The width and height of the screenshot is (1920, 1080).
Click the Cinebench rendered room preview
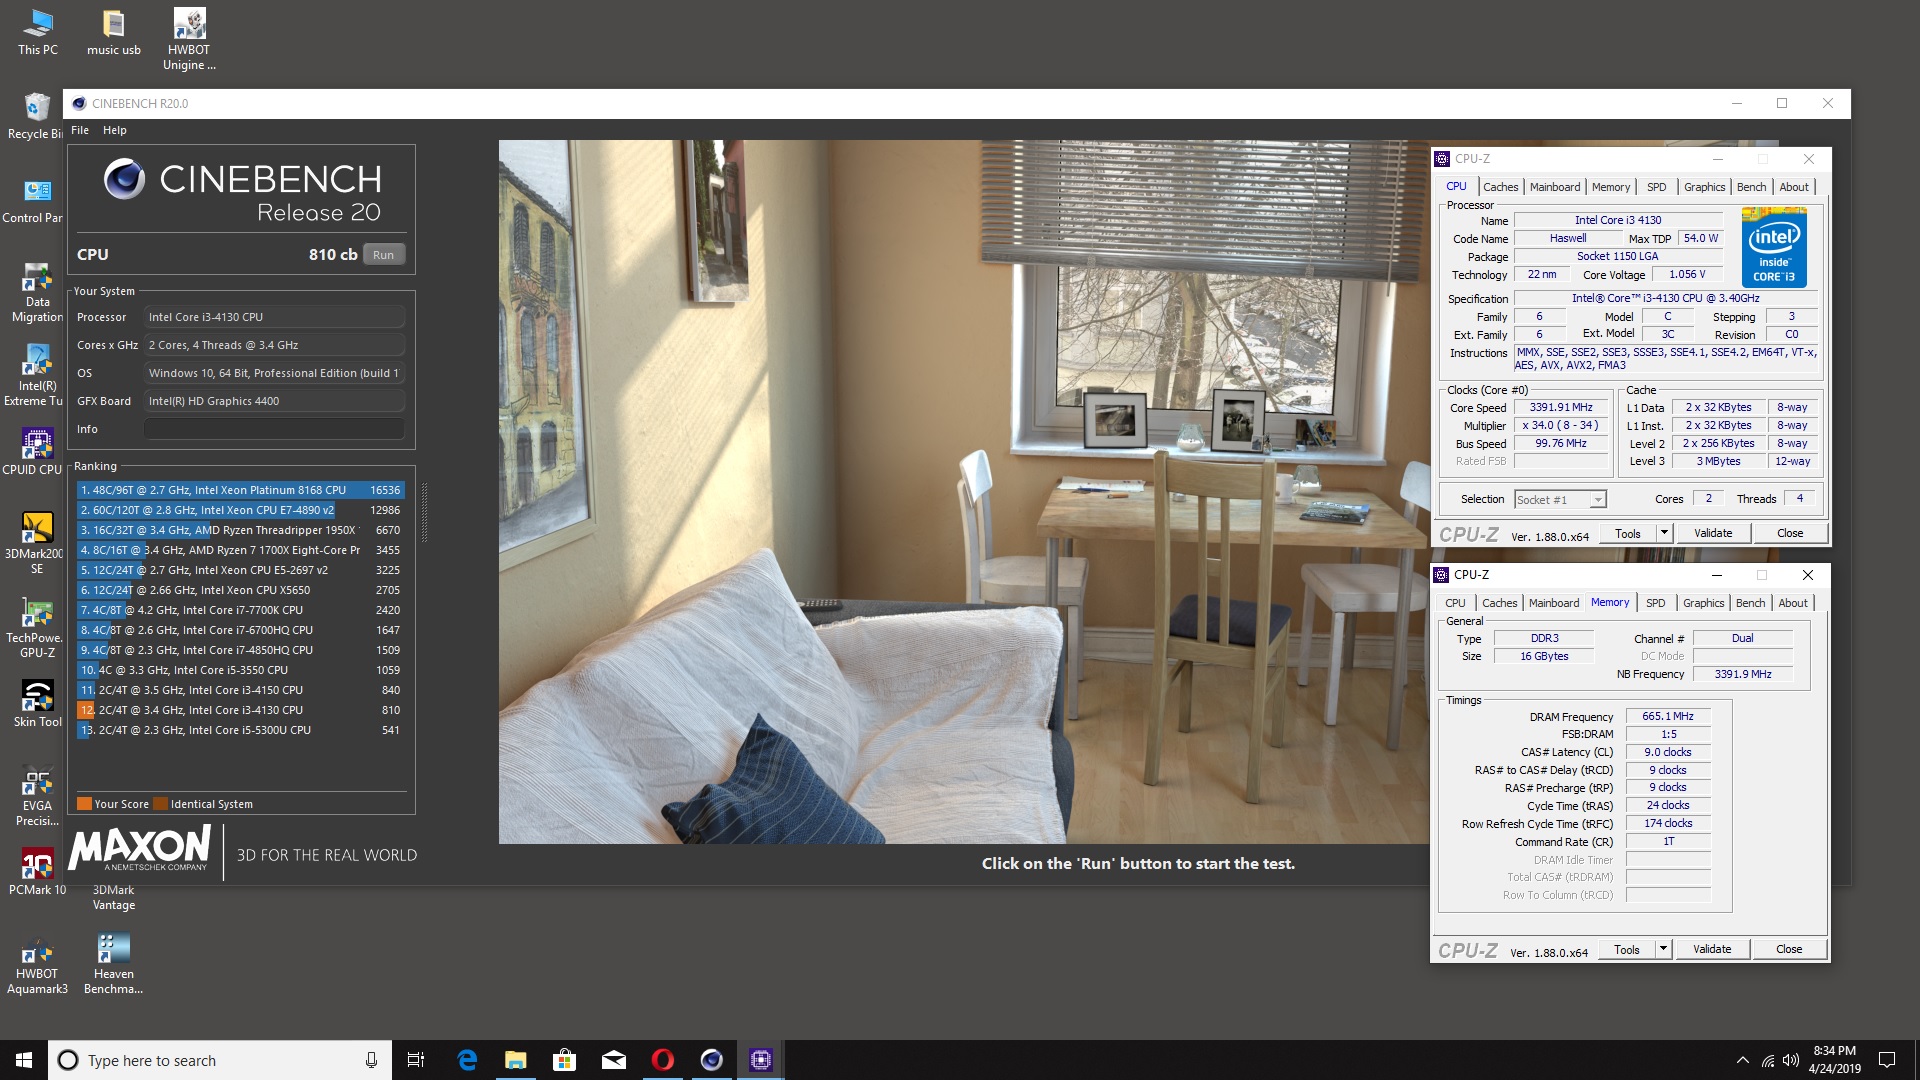[x=964, y=491]
